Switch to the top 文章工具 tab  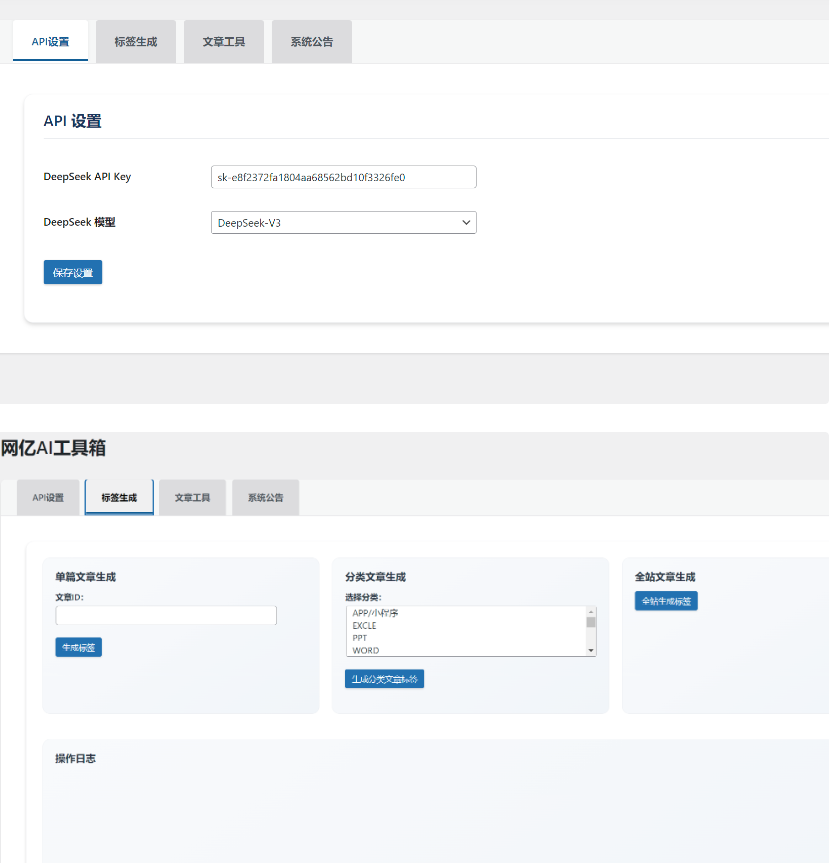coord(224,42)
